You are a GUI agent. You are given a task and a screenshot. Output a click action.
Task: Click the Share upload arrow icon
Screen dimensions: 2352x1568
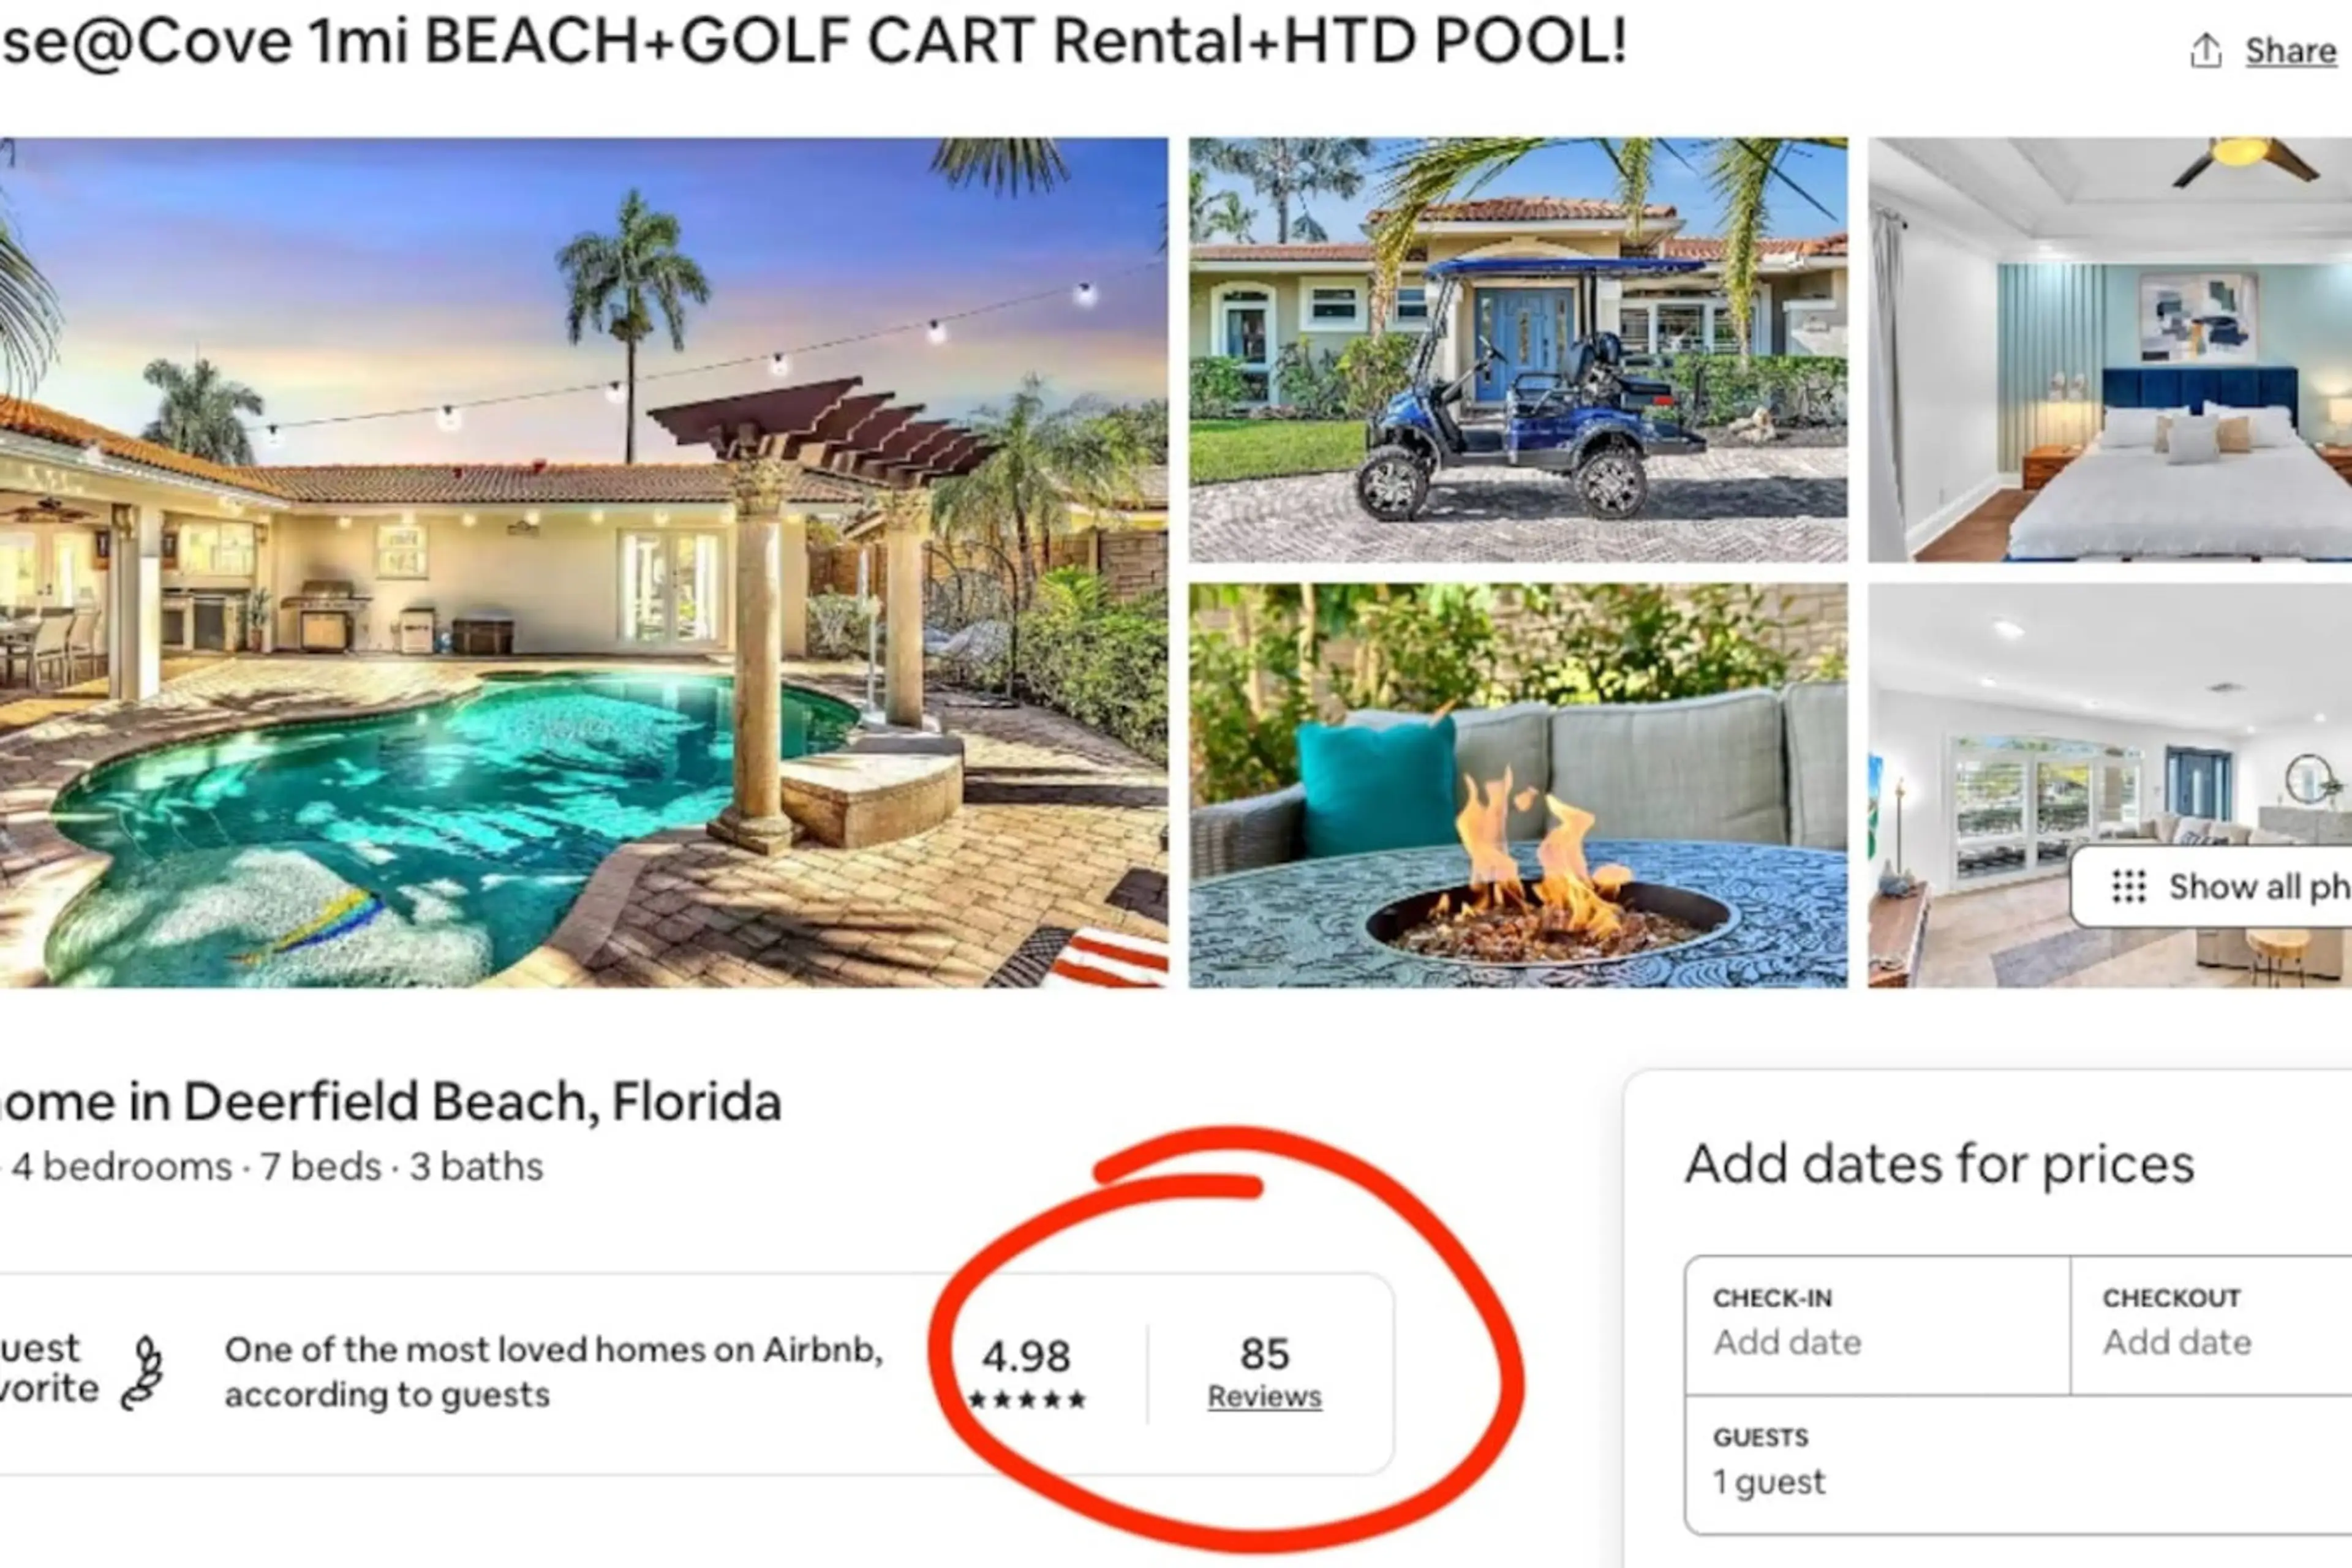[x=2205, y=50]
